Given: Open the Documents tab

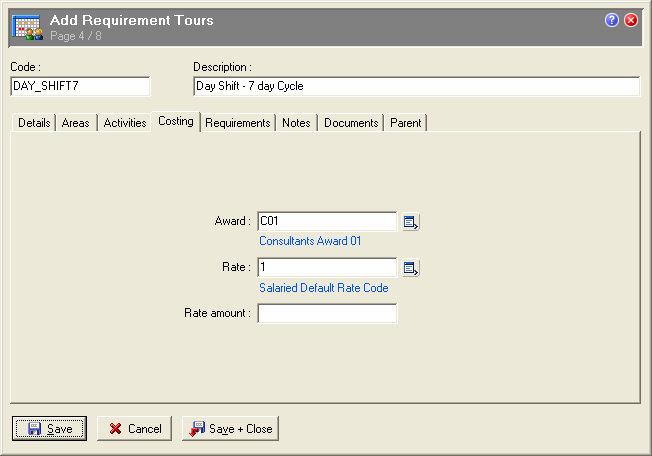Looking at the screenshot, I should pyautogui.click(x=351, y=123).
